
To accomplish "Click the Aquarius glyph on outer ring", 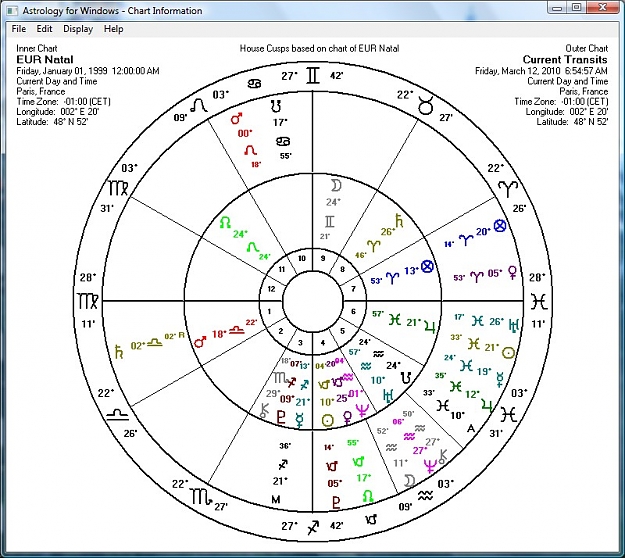I will (x=425, y=495).
